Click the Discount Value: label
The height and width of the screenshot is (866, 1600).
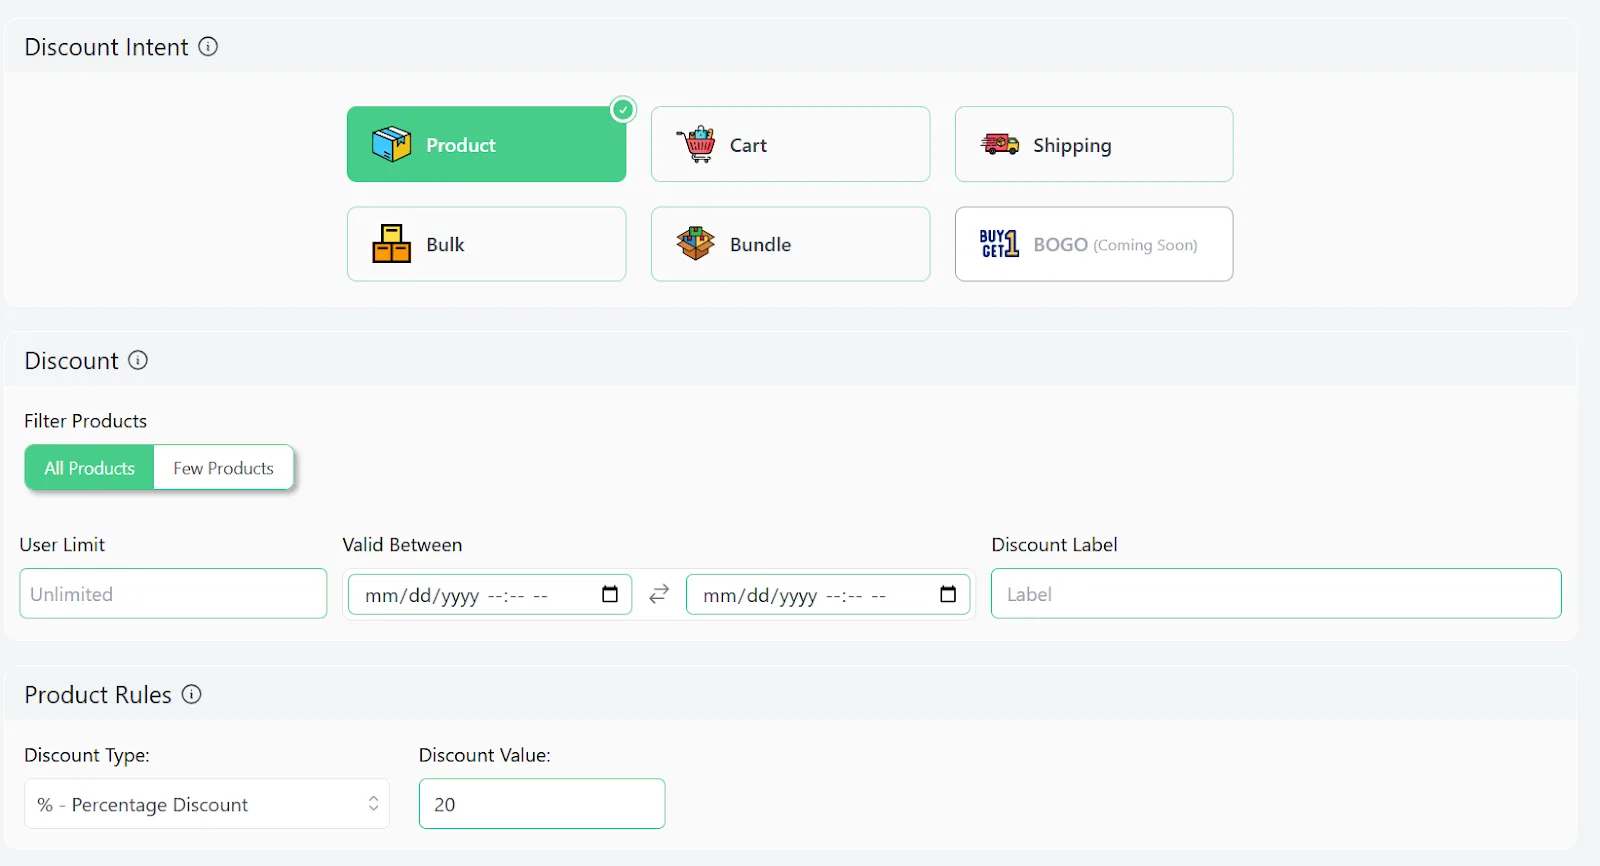pyautogui.click(x=485, y=755)
